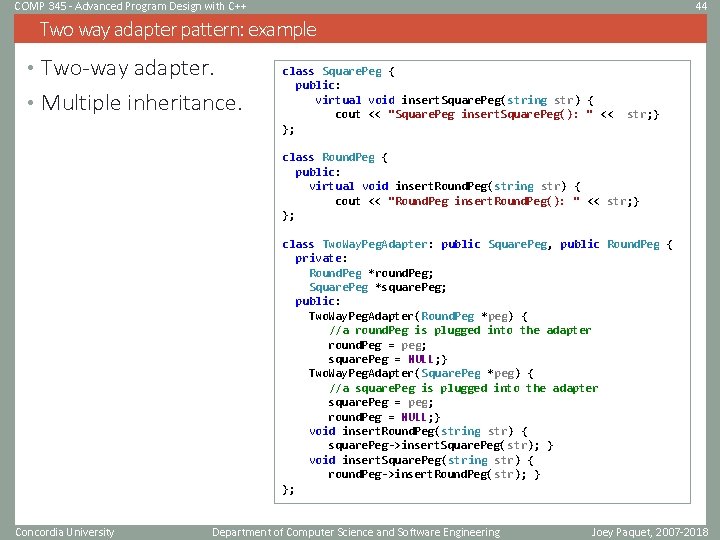Click the 'Multiple inheritance.' bullet point
720x540 pixels.
tap(141, 102)
